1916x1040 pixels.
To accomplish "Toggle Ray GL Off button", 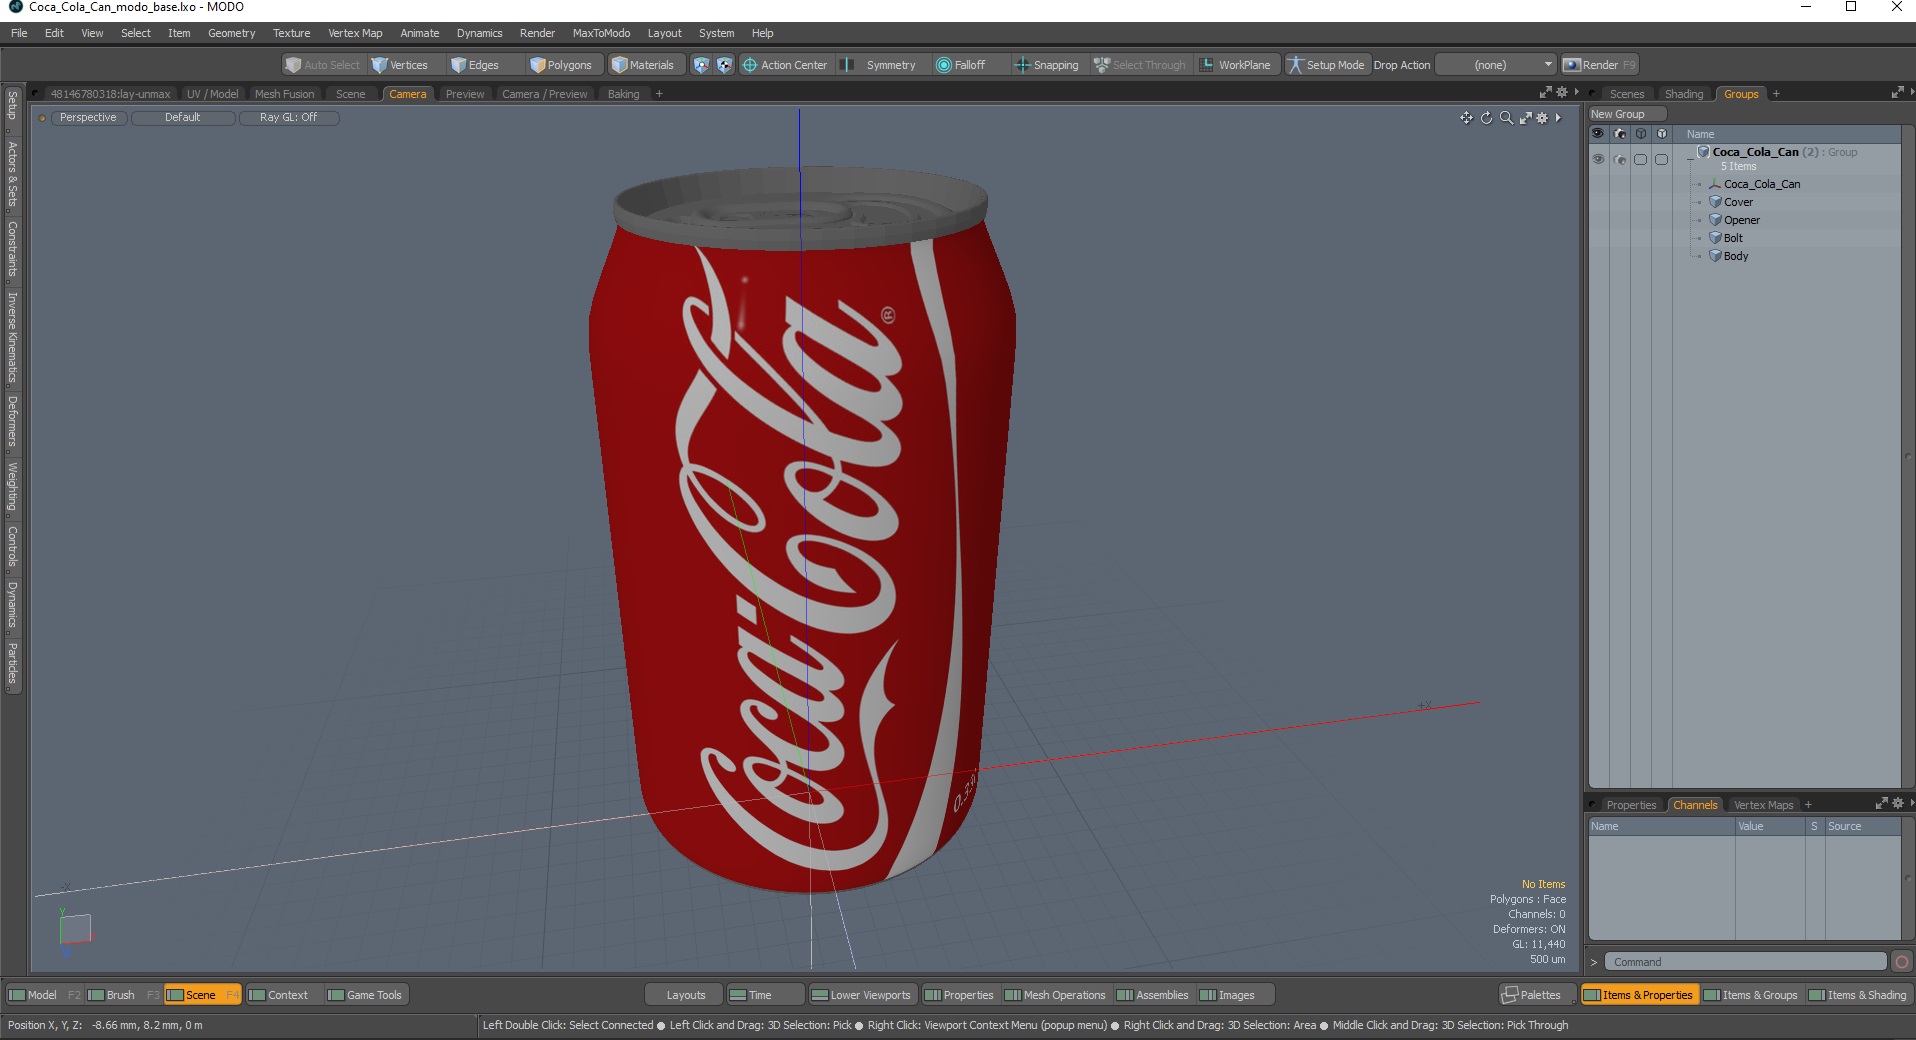I will pyautogui.click(x=288, y=118).
